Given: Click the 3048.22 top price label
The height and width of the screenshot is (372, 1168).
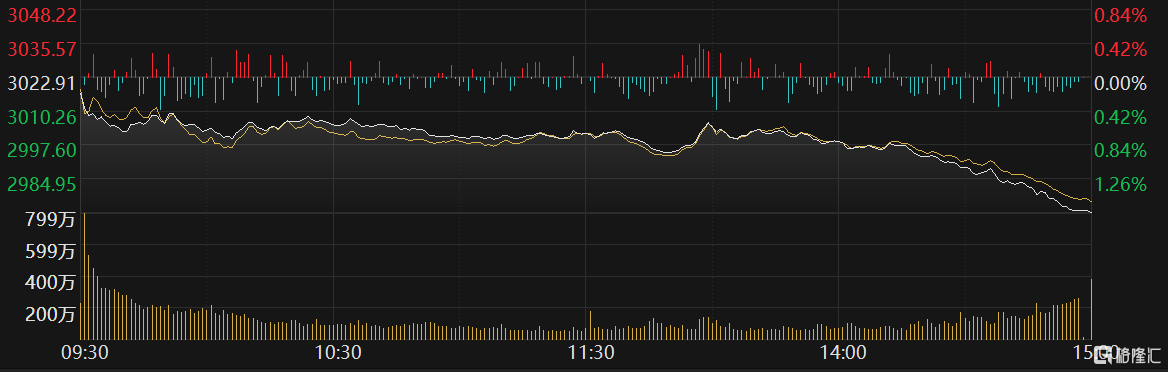Looking at the screenshot, I should coord(42,15).
